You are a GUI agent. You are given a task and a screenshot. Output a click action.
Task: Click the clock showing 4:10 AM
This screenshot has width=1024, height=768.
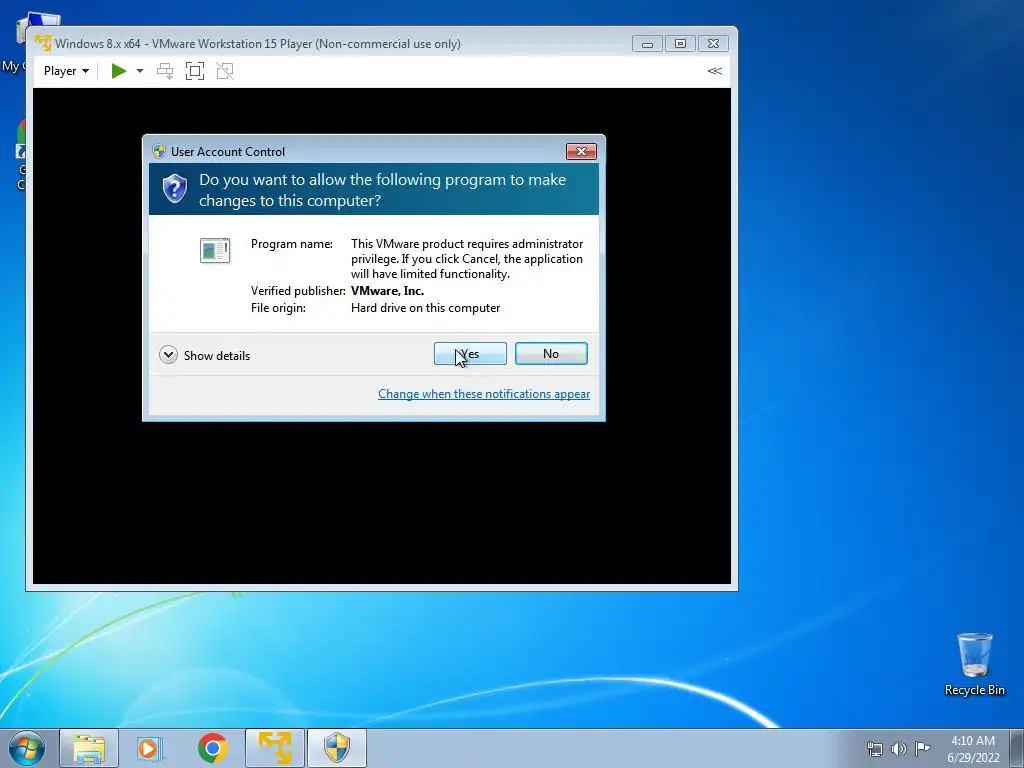coord(973,749)
